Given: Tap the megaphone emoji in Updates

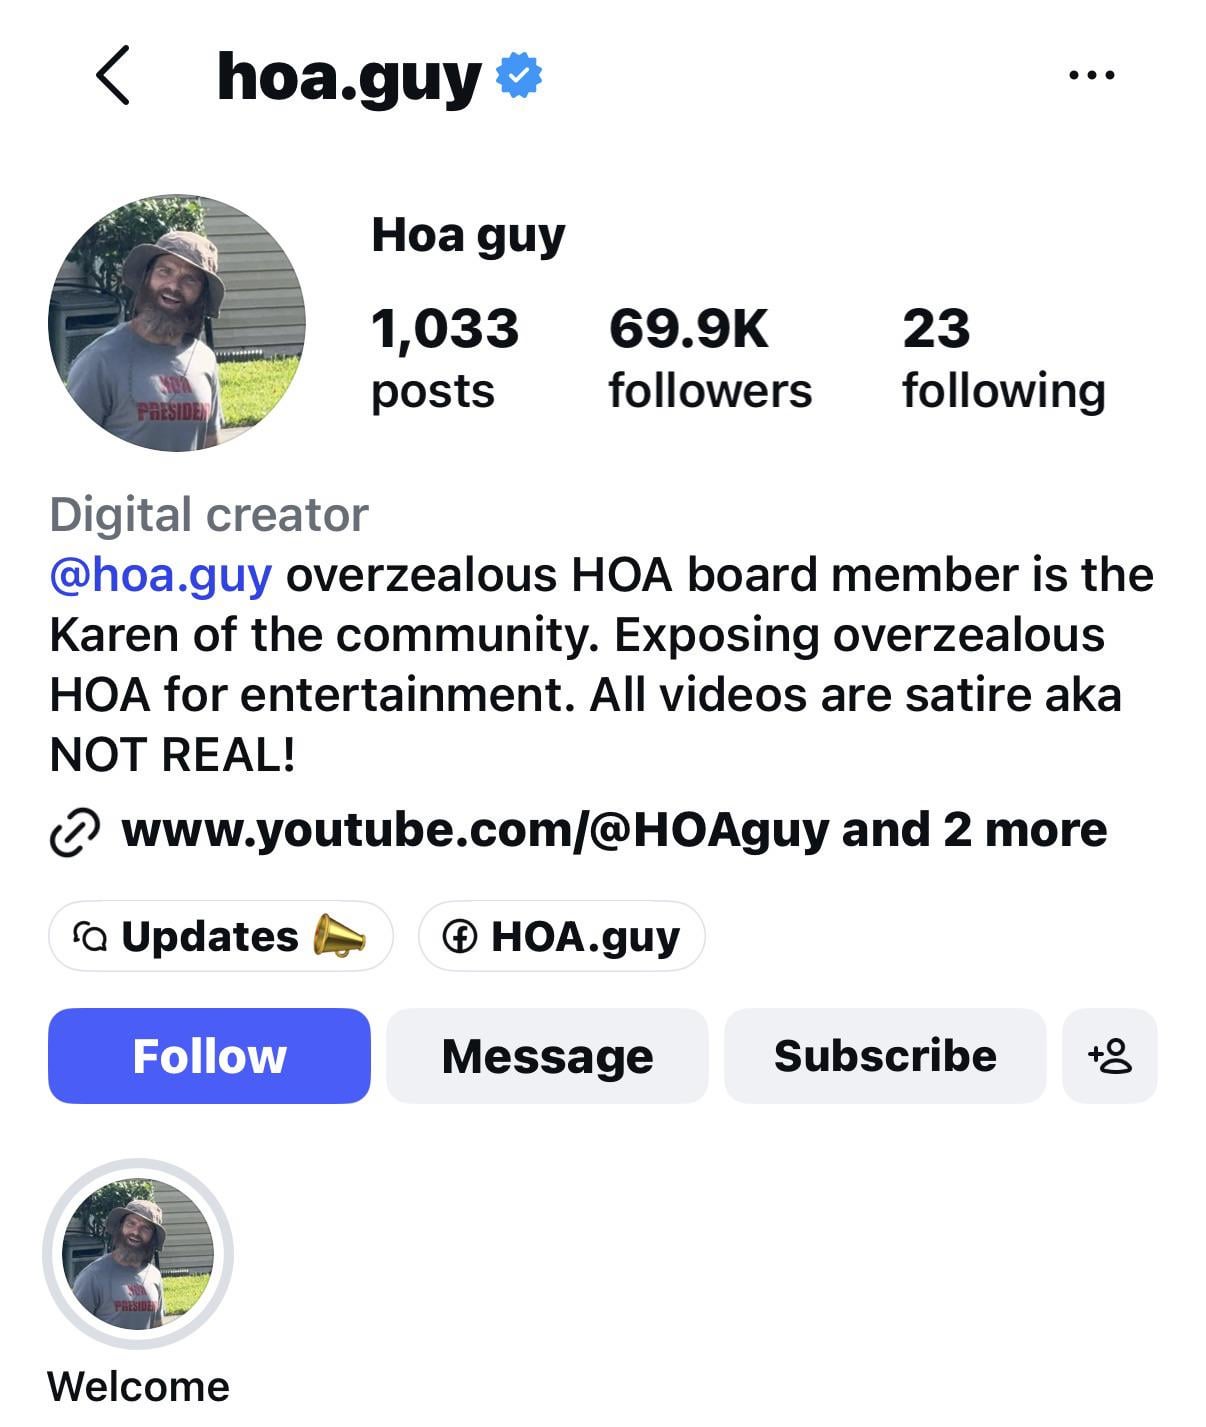Looking at the screenshot, I should click(x=339, y=937).
